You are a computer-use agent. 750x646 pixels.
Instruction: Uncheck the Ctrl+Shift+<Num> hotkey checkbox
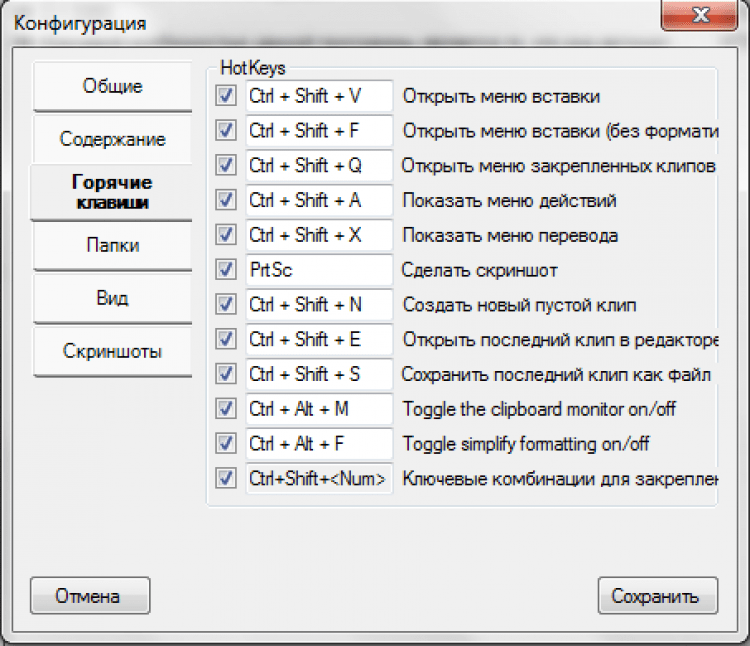[x=226, y=478]
